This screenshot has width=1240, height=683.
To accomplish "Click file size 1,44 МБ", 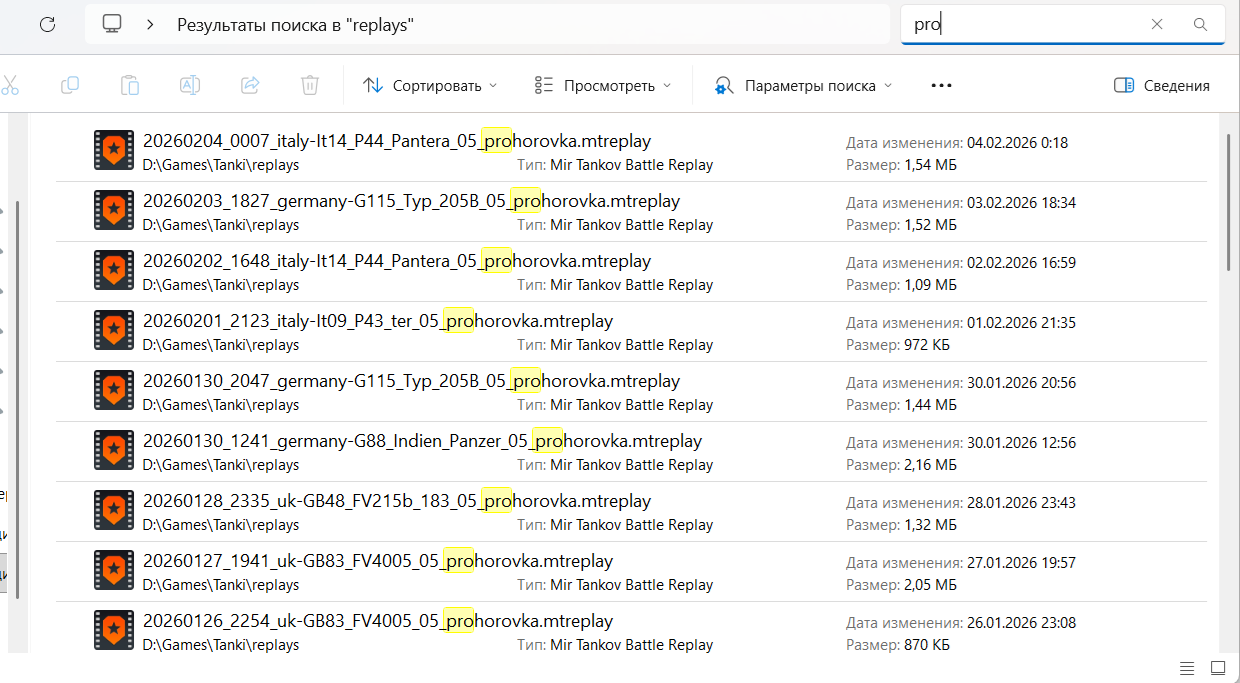I will pyautogui.click(x=930, y=405).
